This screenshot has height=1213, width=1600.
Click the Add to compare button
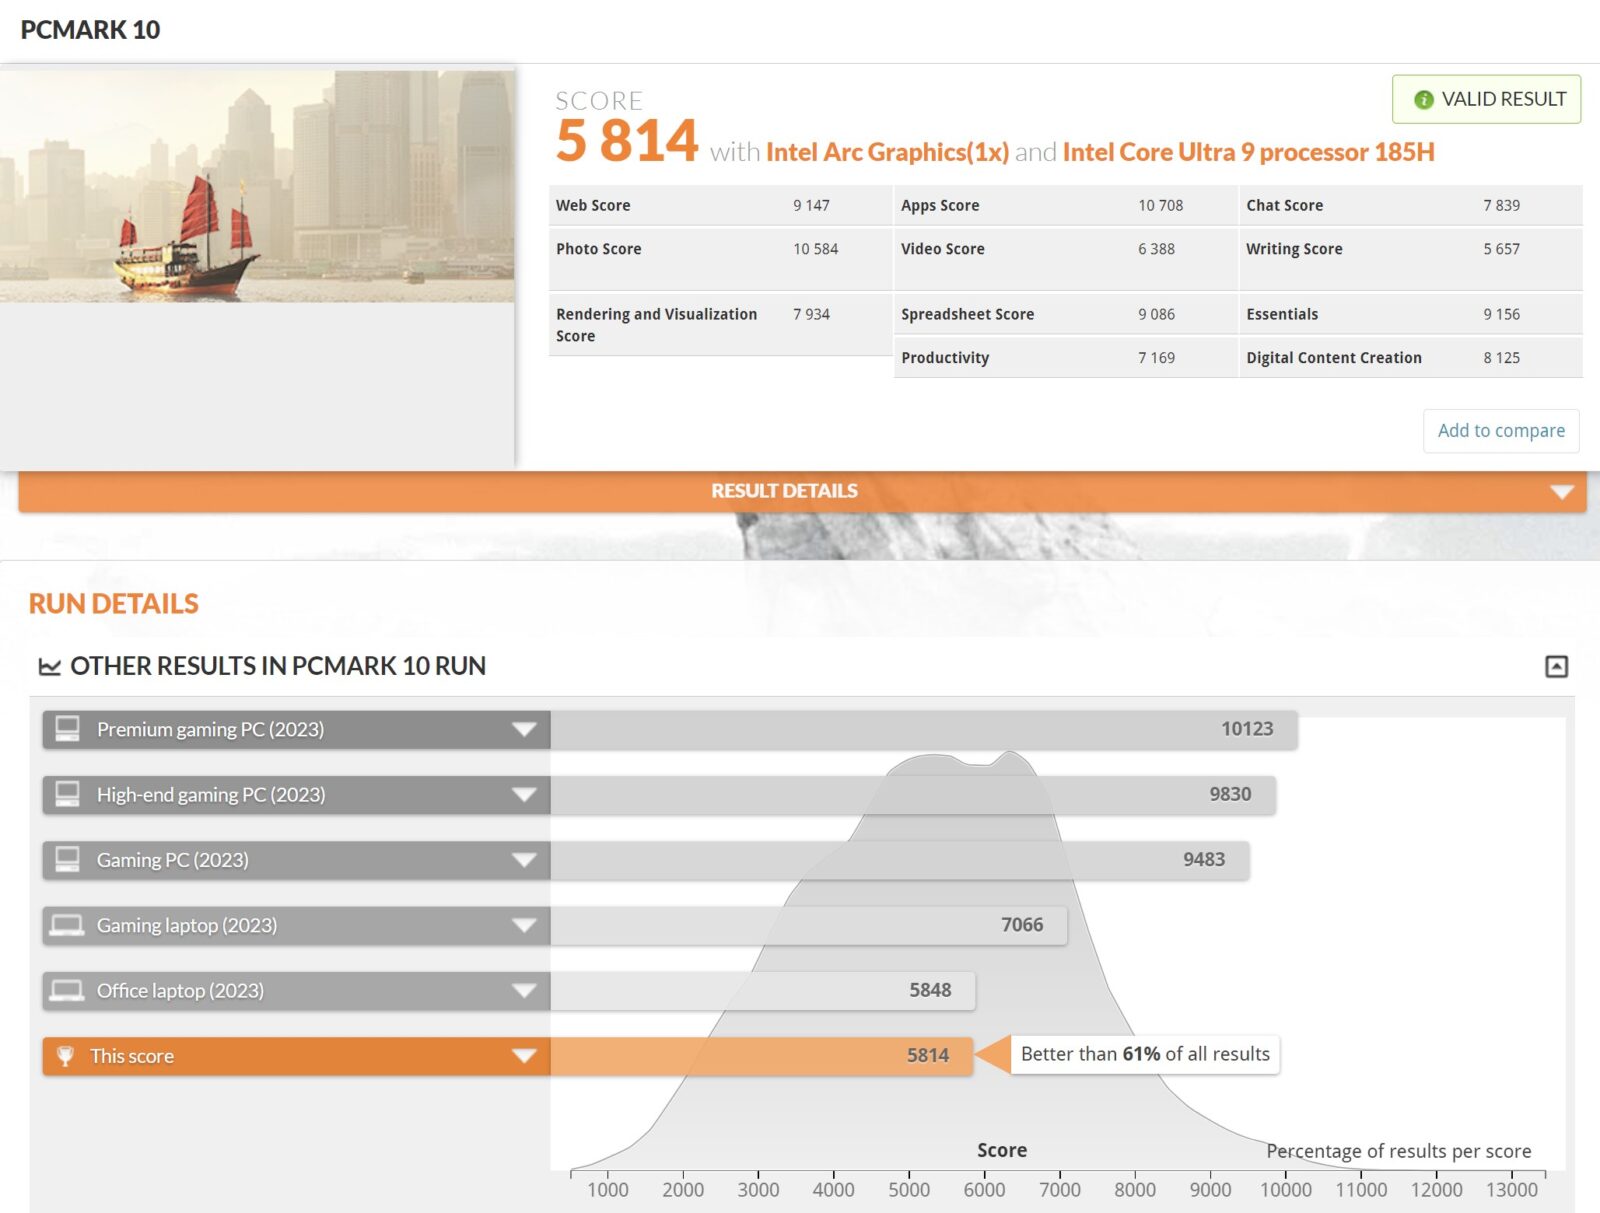tap(1500, 431)
